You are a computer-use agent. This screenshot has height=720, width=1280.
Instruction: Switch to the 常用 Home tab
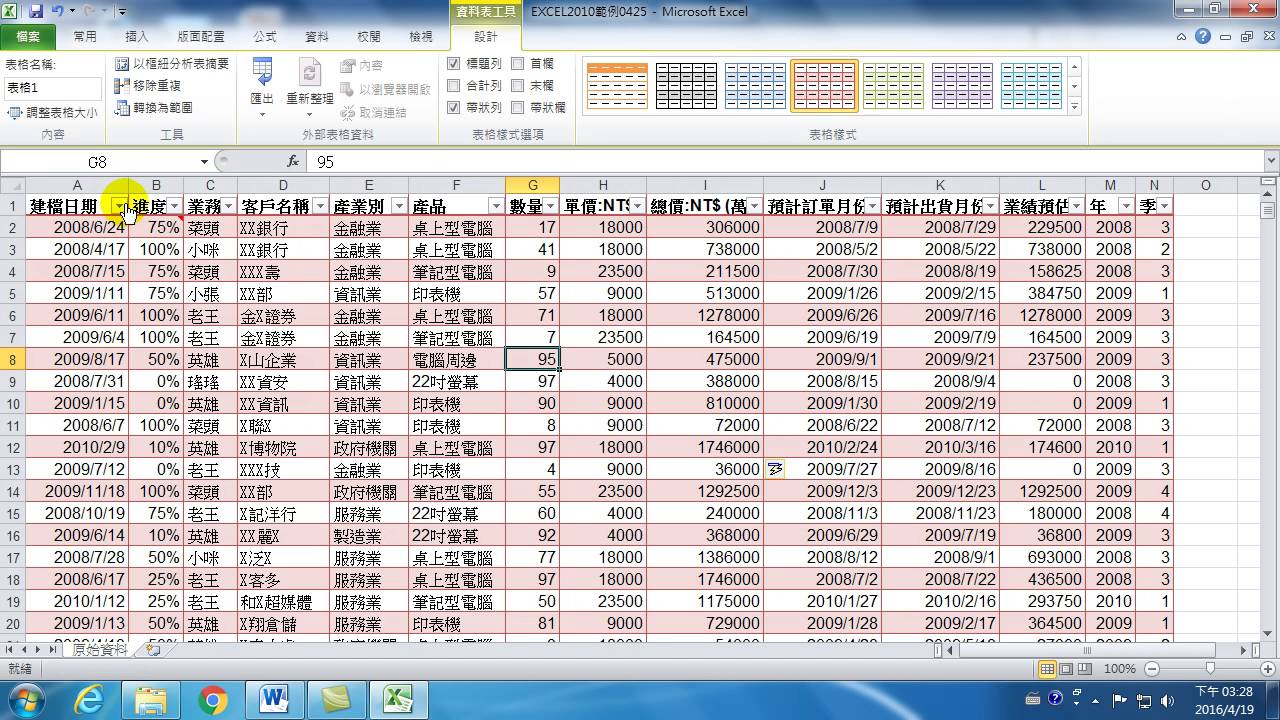pyautogui.click(x=85, y=36)
